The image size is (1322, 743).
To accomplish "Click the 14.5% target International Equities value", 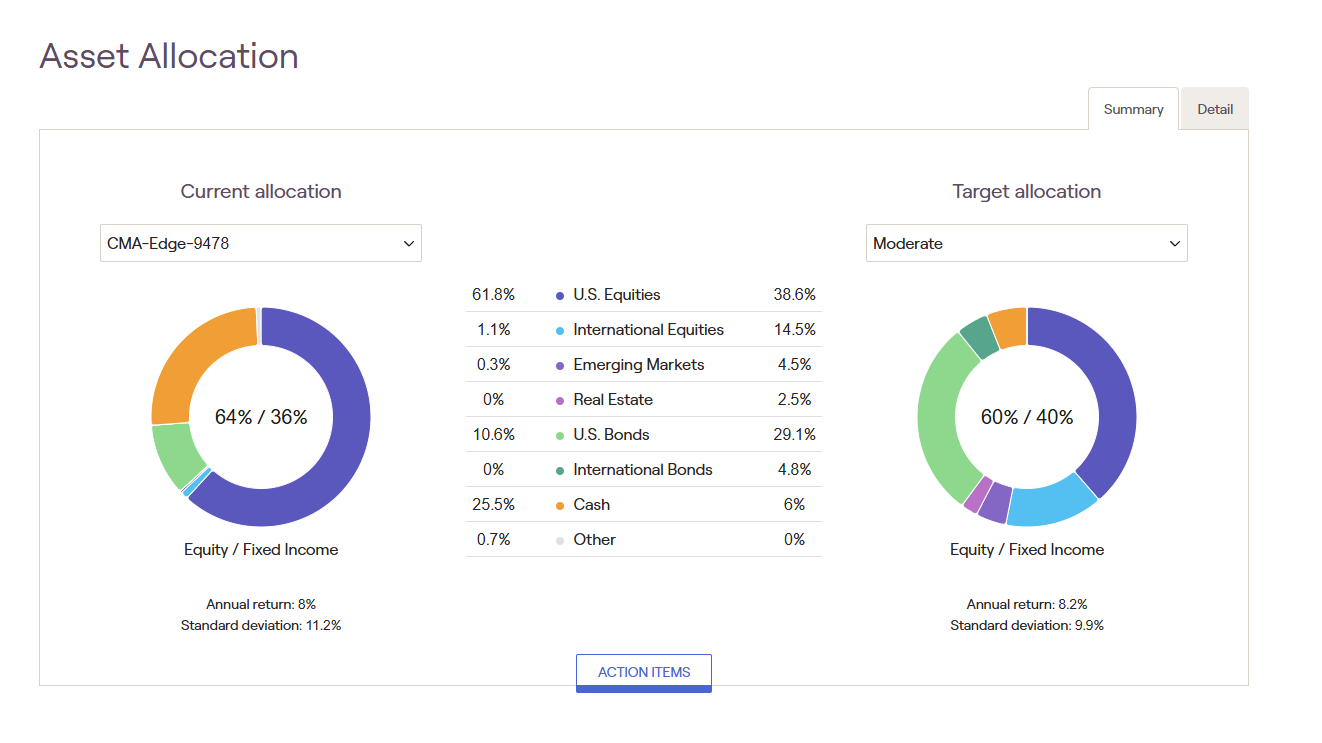I will coord(795,330).
